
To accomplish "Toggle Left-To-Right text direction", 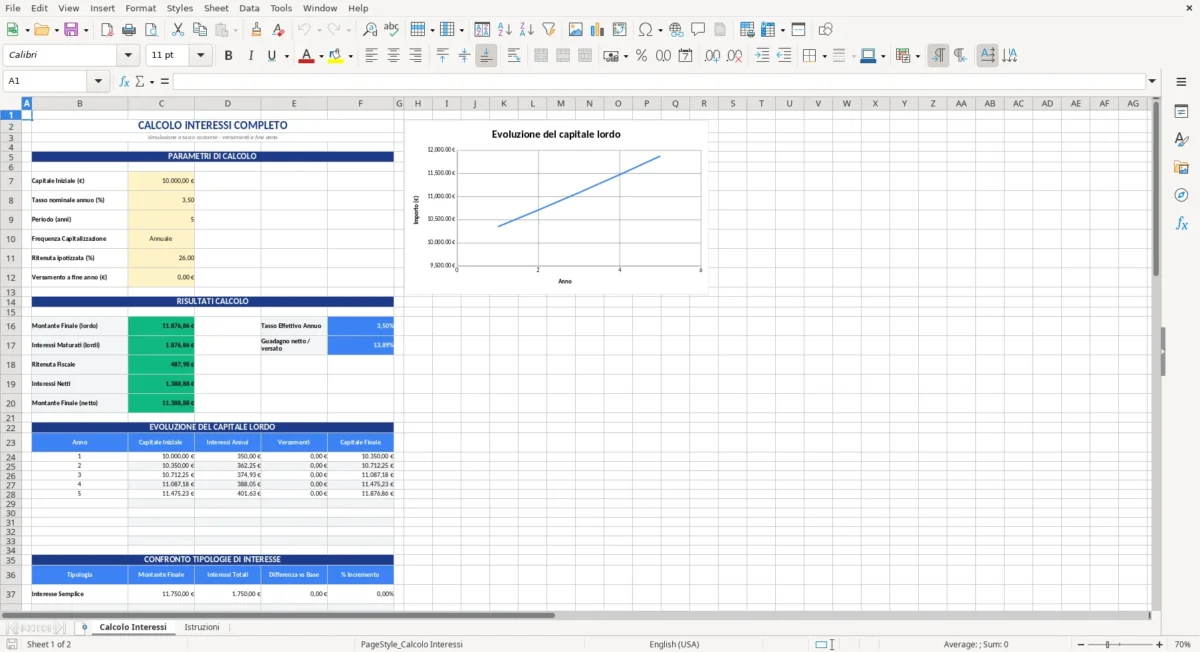I will 938,56.
